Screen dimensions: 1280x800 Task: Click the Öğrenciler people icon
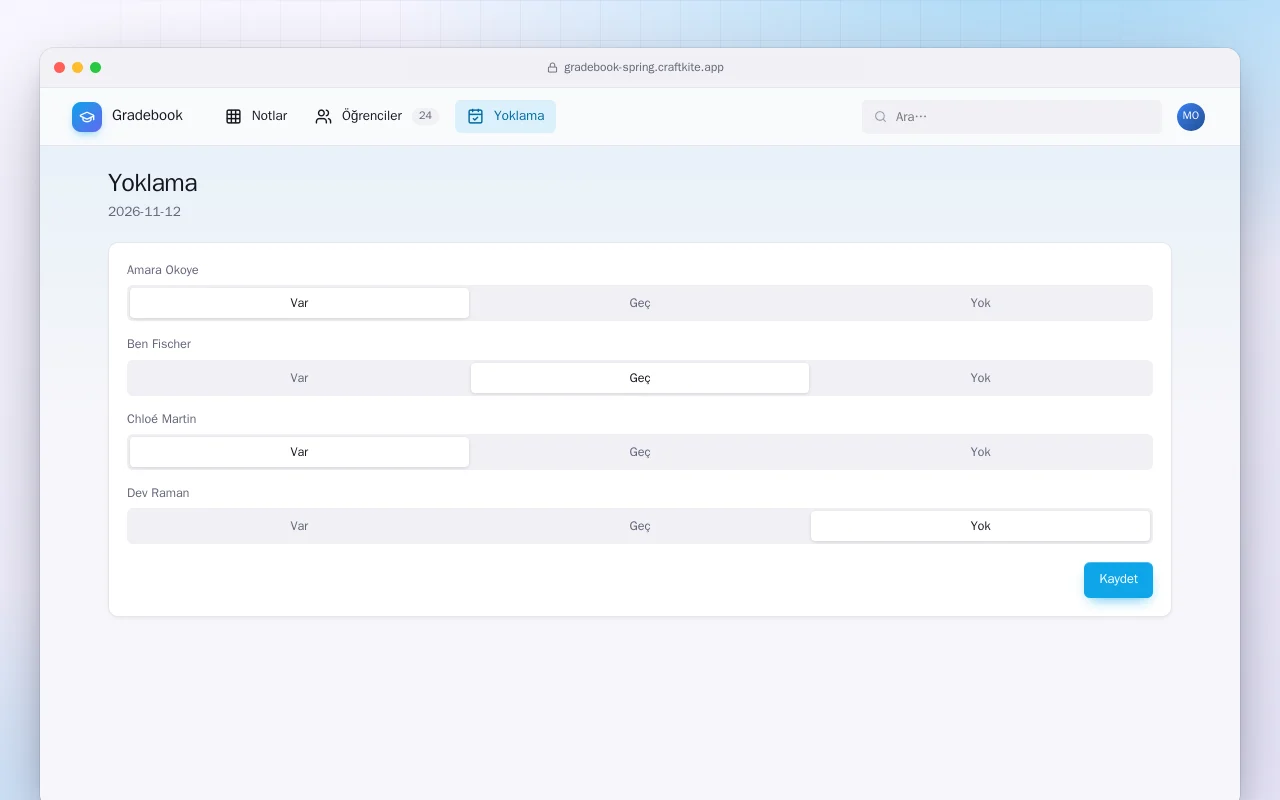(324, 116)
